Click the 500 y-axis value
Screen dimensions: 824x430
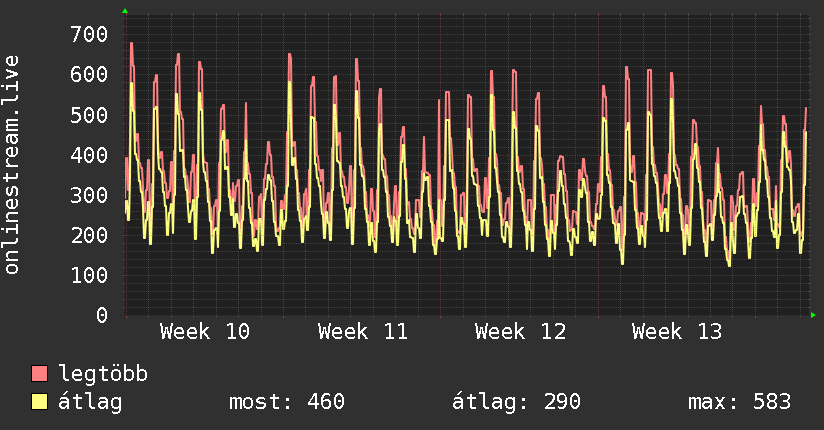(89, 115)
